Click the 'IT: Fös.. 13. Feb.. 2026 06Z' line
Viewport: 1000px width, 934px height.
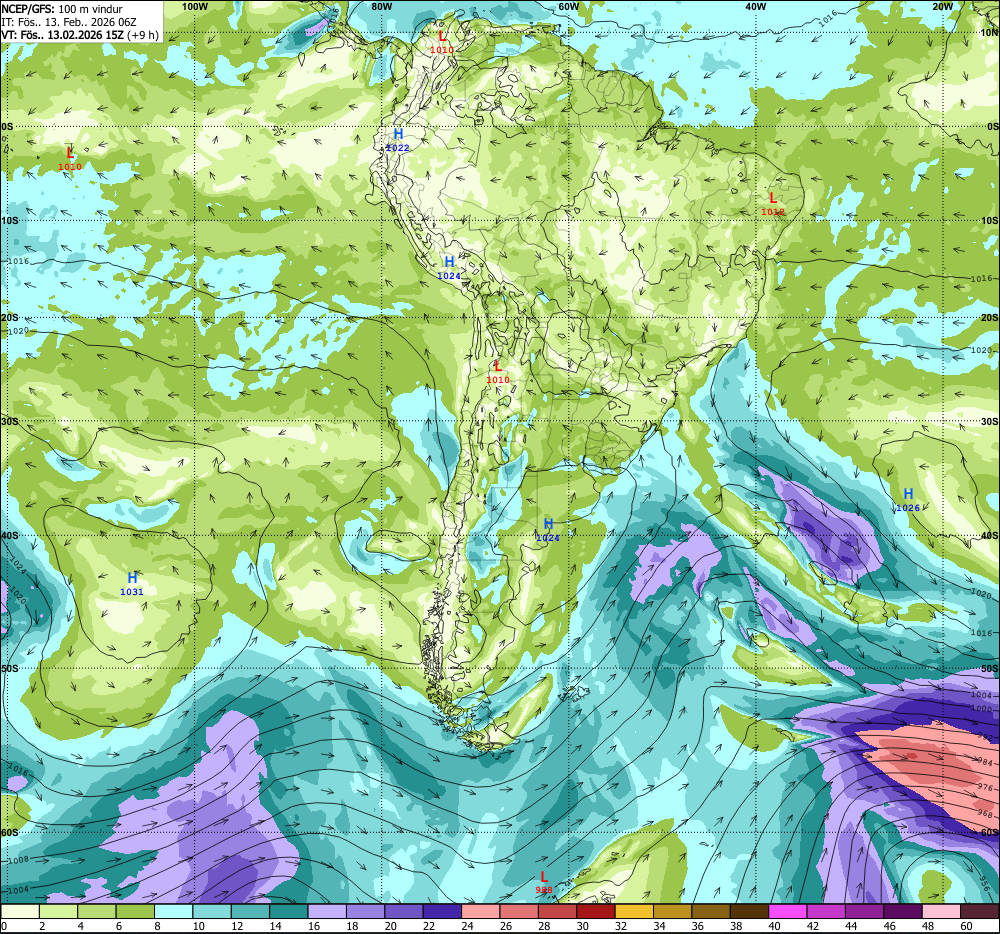(69, 22)
